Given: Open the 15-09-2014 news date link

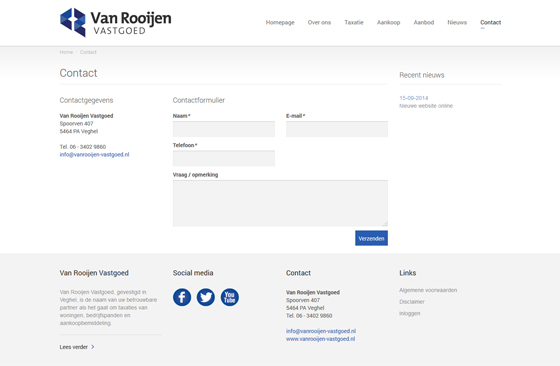Looking at the screenshot, I should [x=414, y=98].
